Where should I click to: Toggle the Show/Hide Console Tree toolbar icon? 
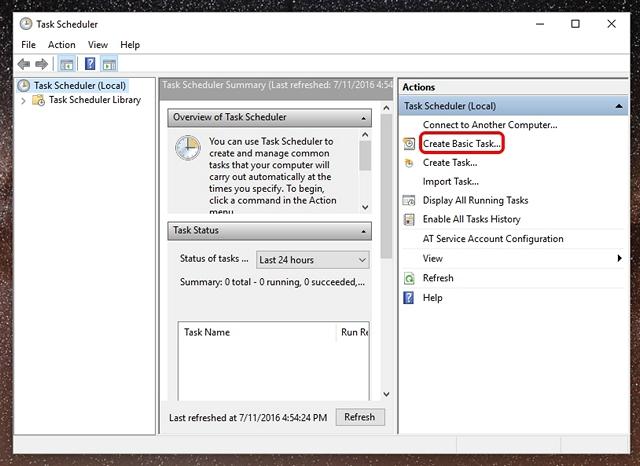point(67,64)
